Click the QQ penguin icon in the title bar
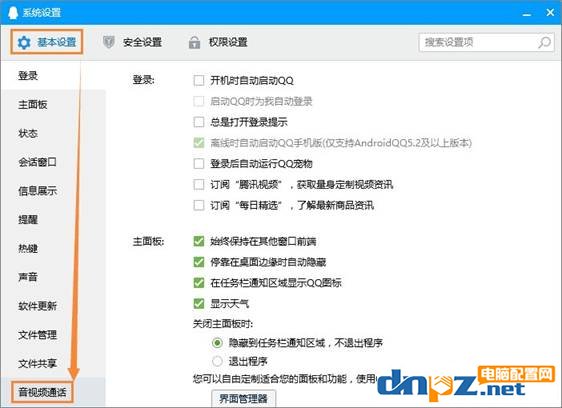The image size is (562, 408). click(13, 12)
